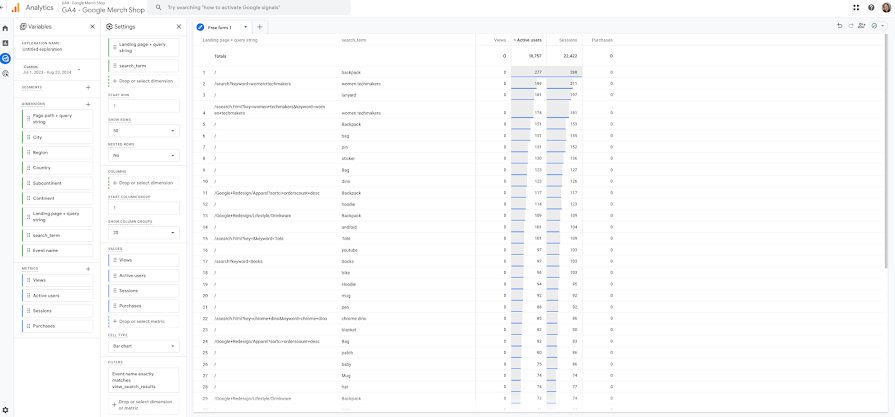
Task: Click the Explore icon in left navigation
Action: (5, 58)
